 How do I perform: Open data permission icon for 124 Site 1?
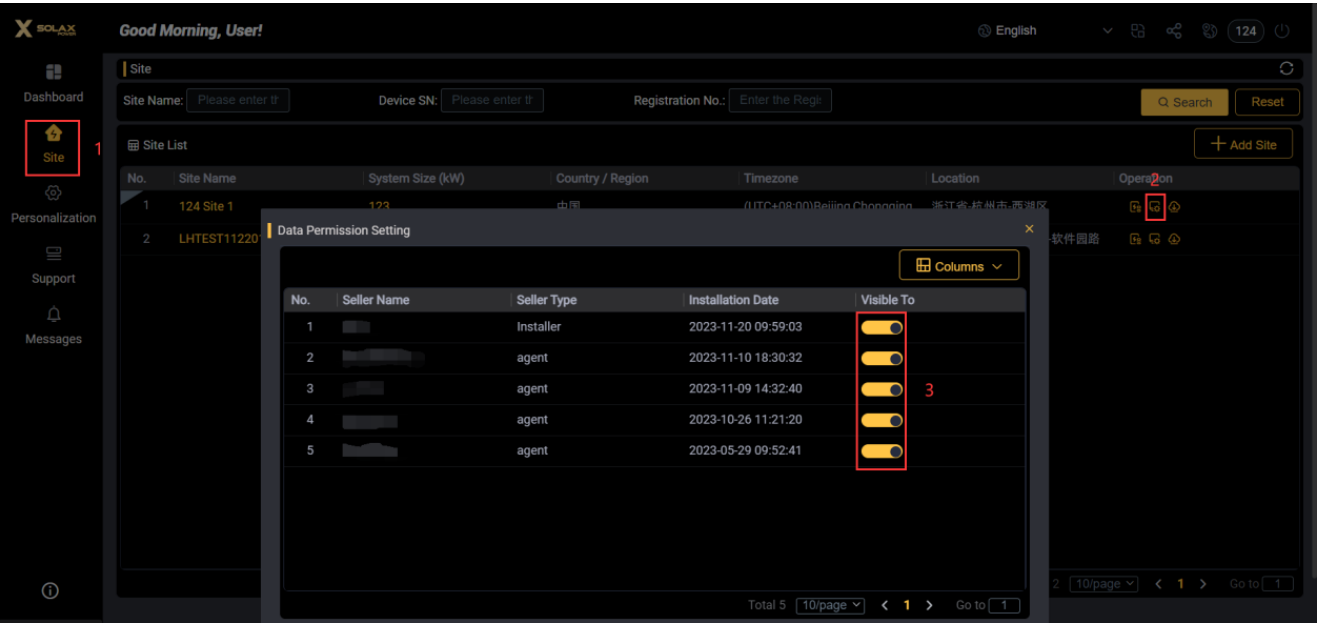[1155, 207]
